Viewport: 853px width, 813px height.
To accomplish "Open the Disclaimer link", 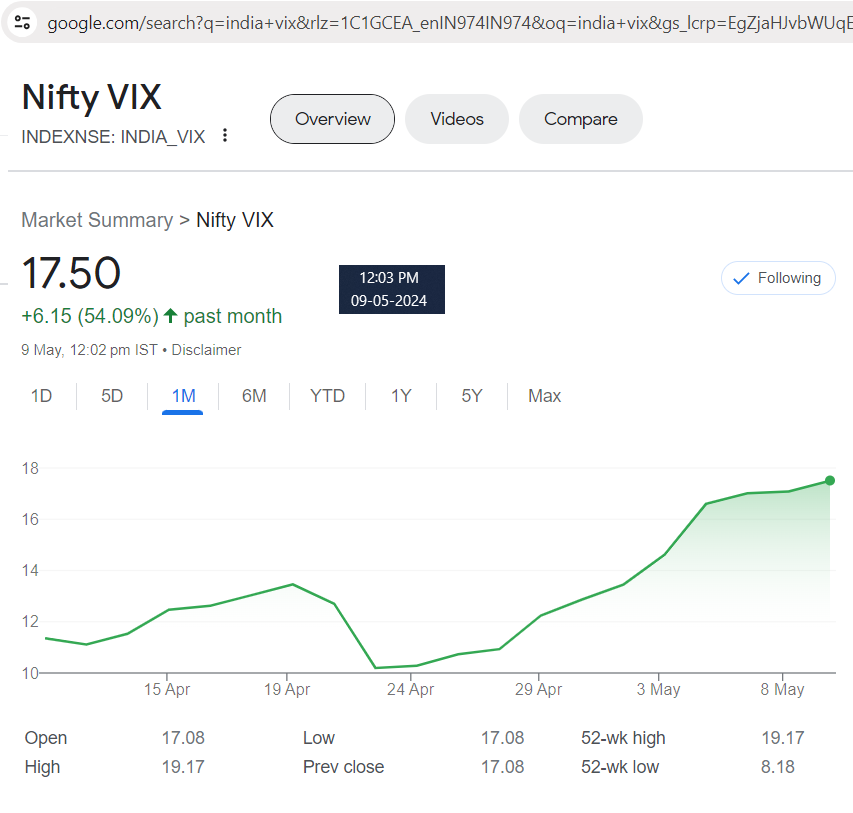I will pos(206,350).
